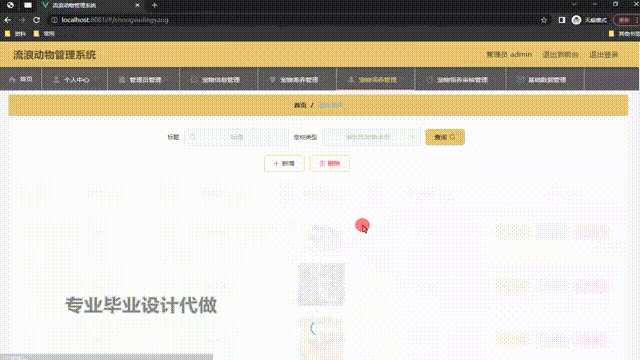The image size is (640, 360).
Task: Click the horizontal scrollbar at page bottom
Action: tap(107, 357)
